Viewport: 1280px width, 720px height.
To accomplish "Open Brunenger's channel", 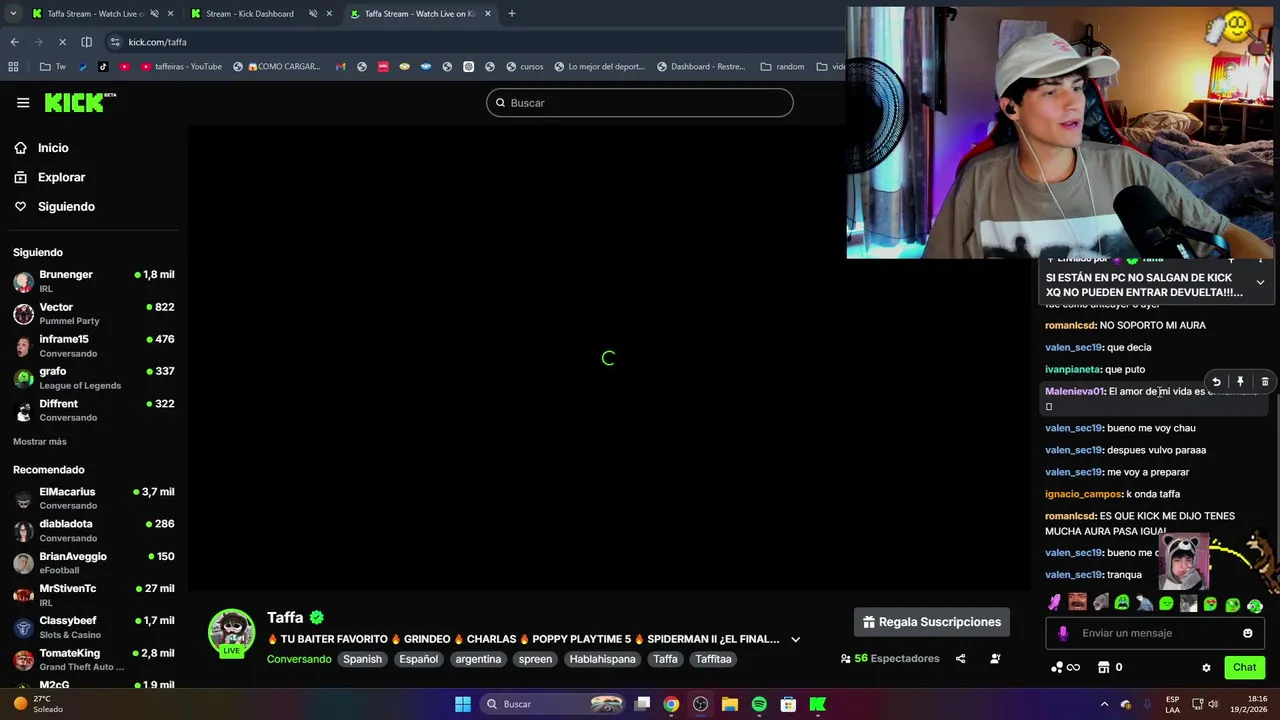I will pyautogui.click(x=94, y=281).
